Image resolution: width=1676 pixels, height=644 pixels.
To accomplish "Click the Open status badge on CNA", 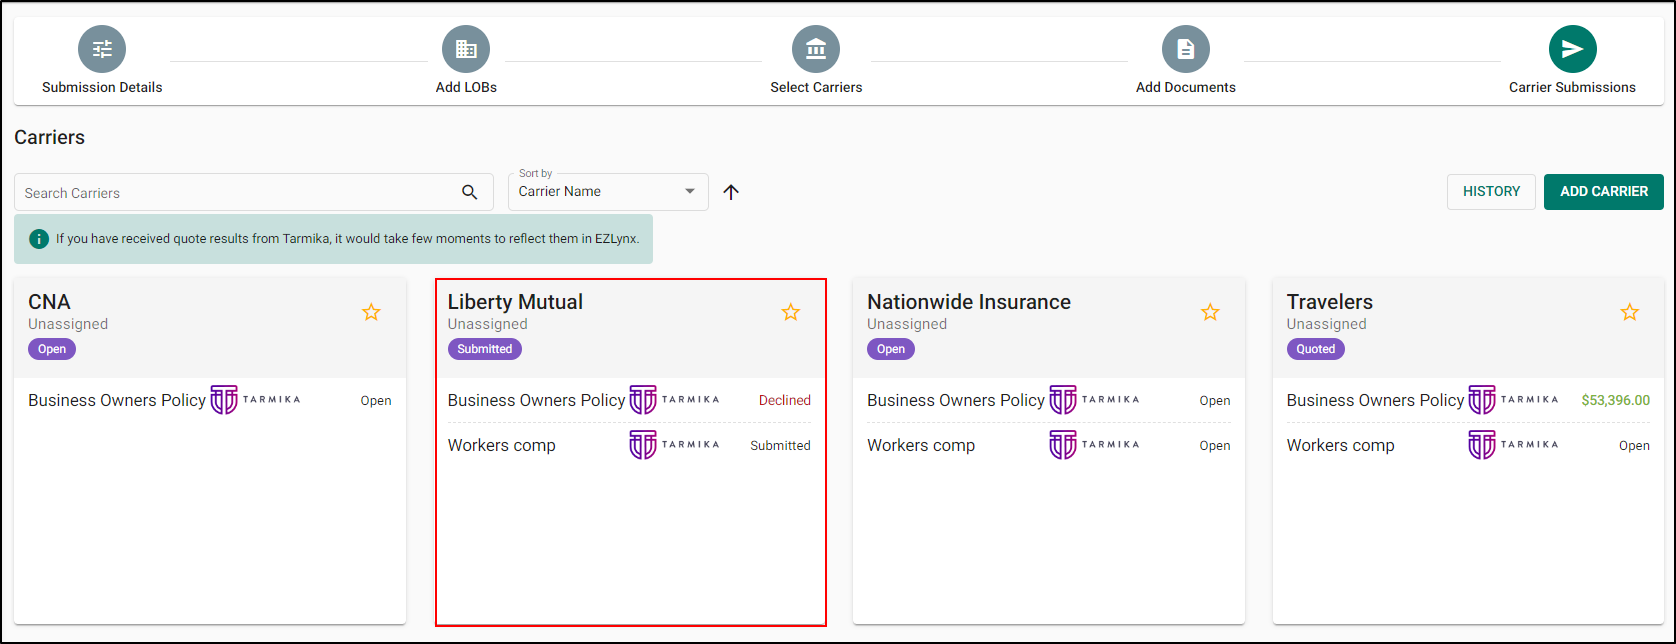I will [52, 349].
